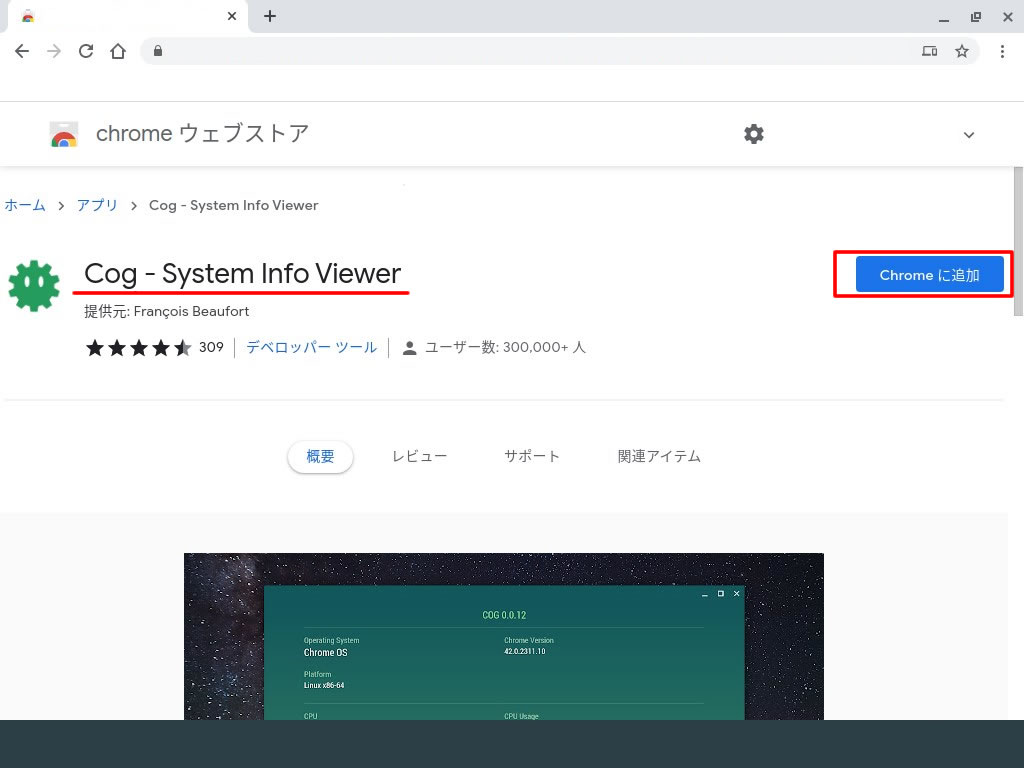Click the page vertical scrollbar
Viewport: 1024px width, 768px height.
tap(1018, 242)
